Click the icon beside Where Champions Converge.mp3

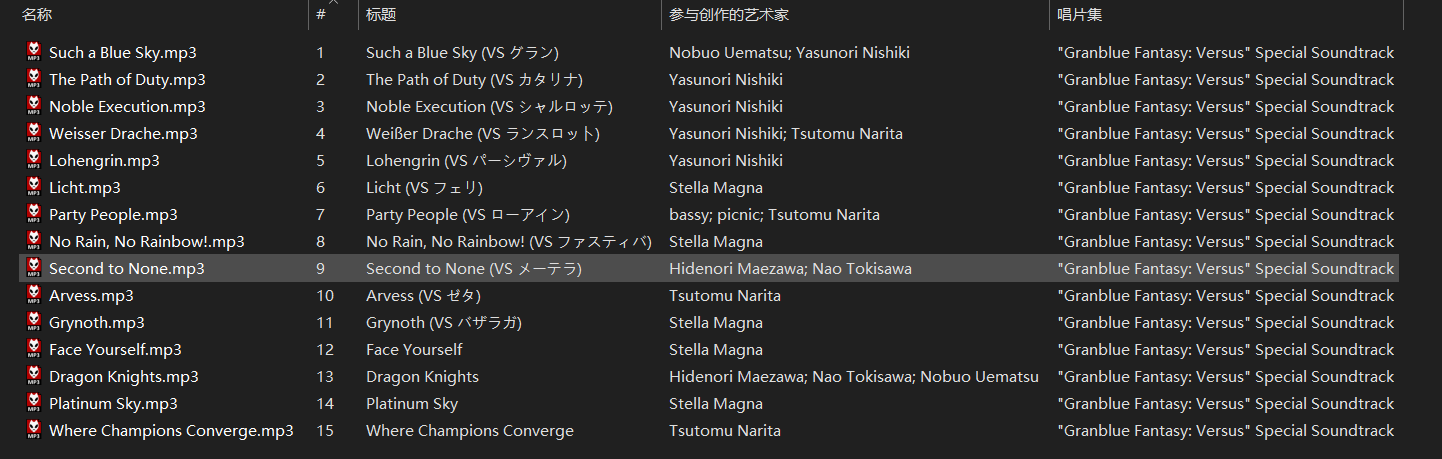pyautogui.click(x=33, y=430)
